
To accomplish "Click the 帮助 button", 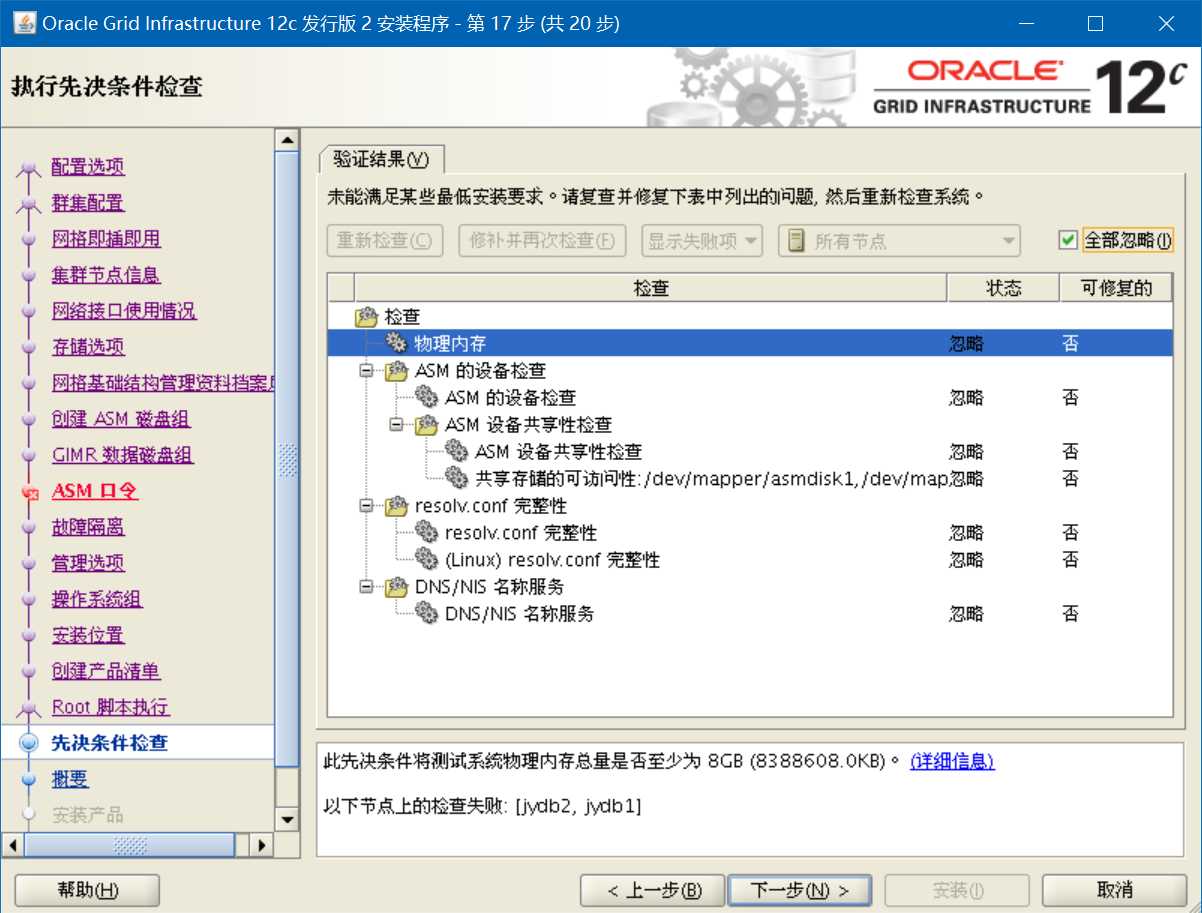I will point(88,890).
